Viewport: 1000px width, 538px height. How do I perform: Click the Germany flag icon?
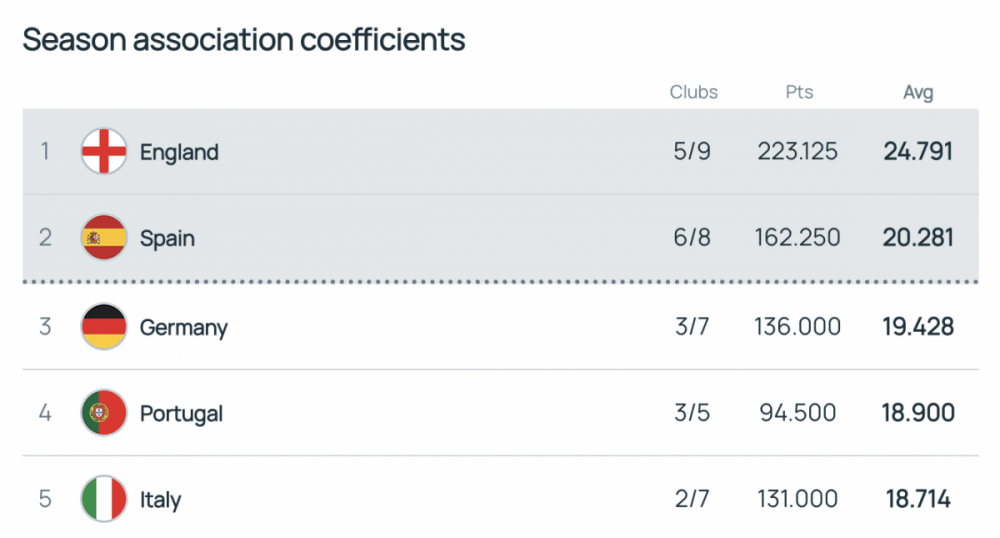pyautogui.click(x=104, y=327)
